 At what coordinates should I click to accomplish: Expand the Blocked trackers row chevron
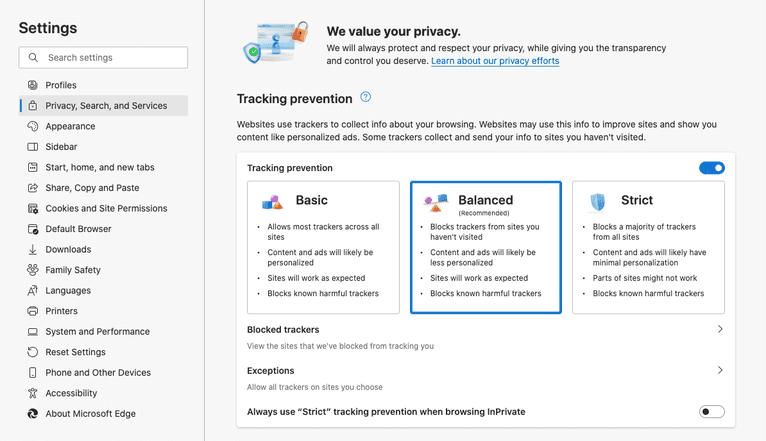pyautogui.click(x=720, y=329)
